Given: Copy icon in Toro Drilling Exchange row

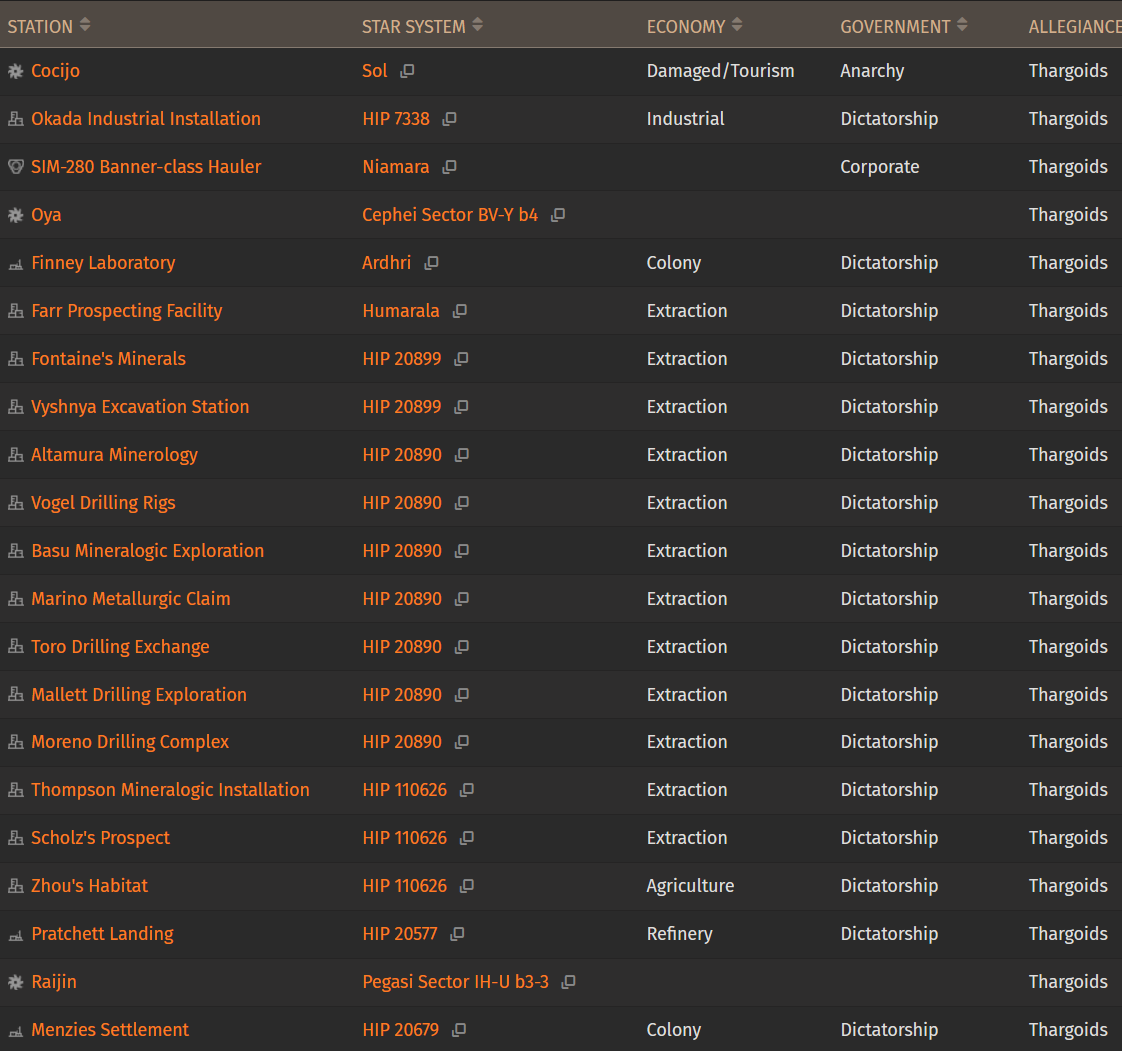Looking at the screenshot, I should point(462,646).
